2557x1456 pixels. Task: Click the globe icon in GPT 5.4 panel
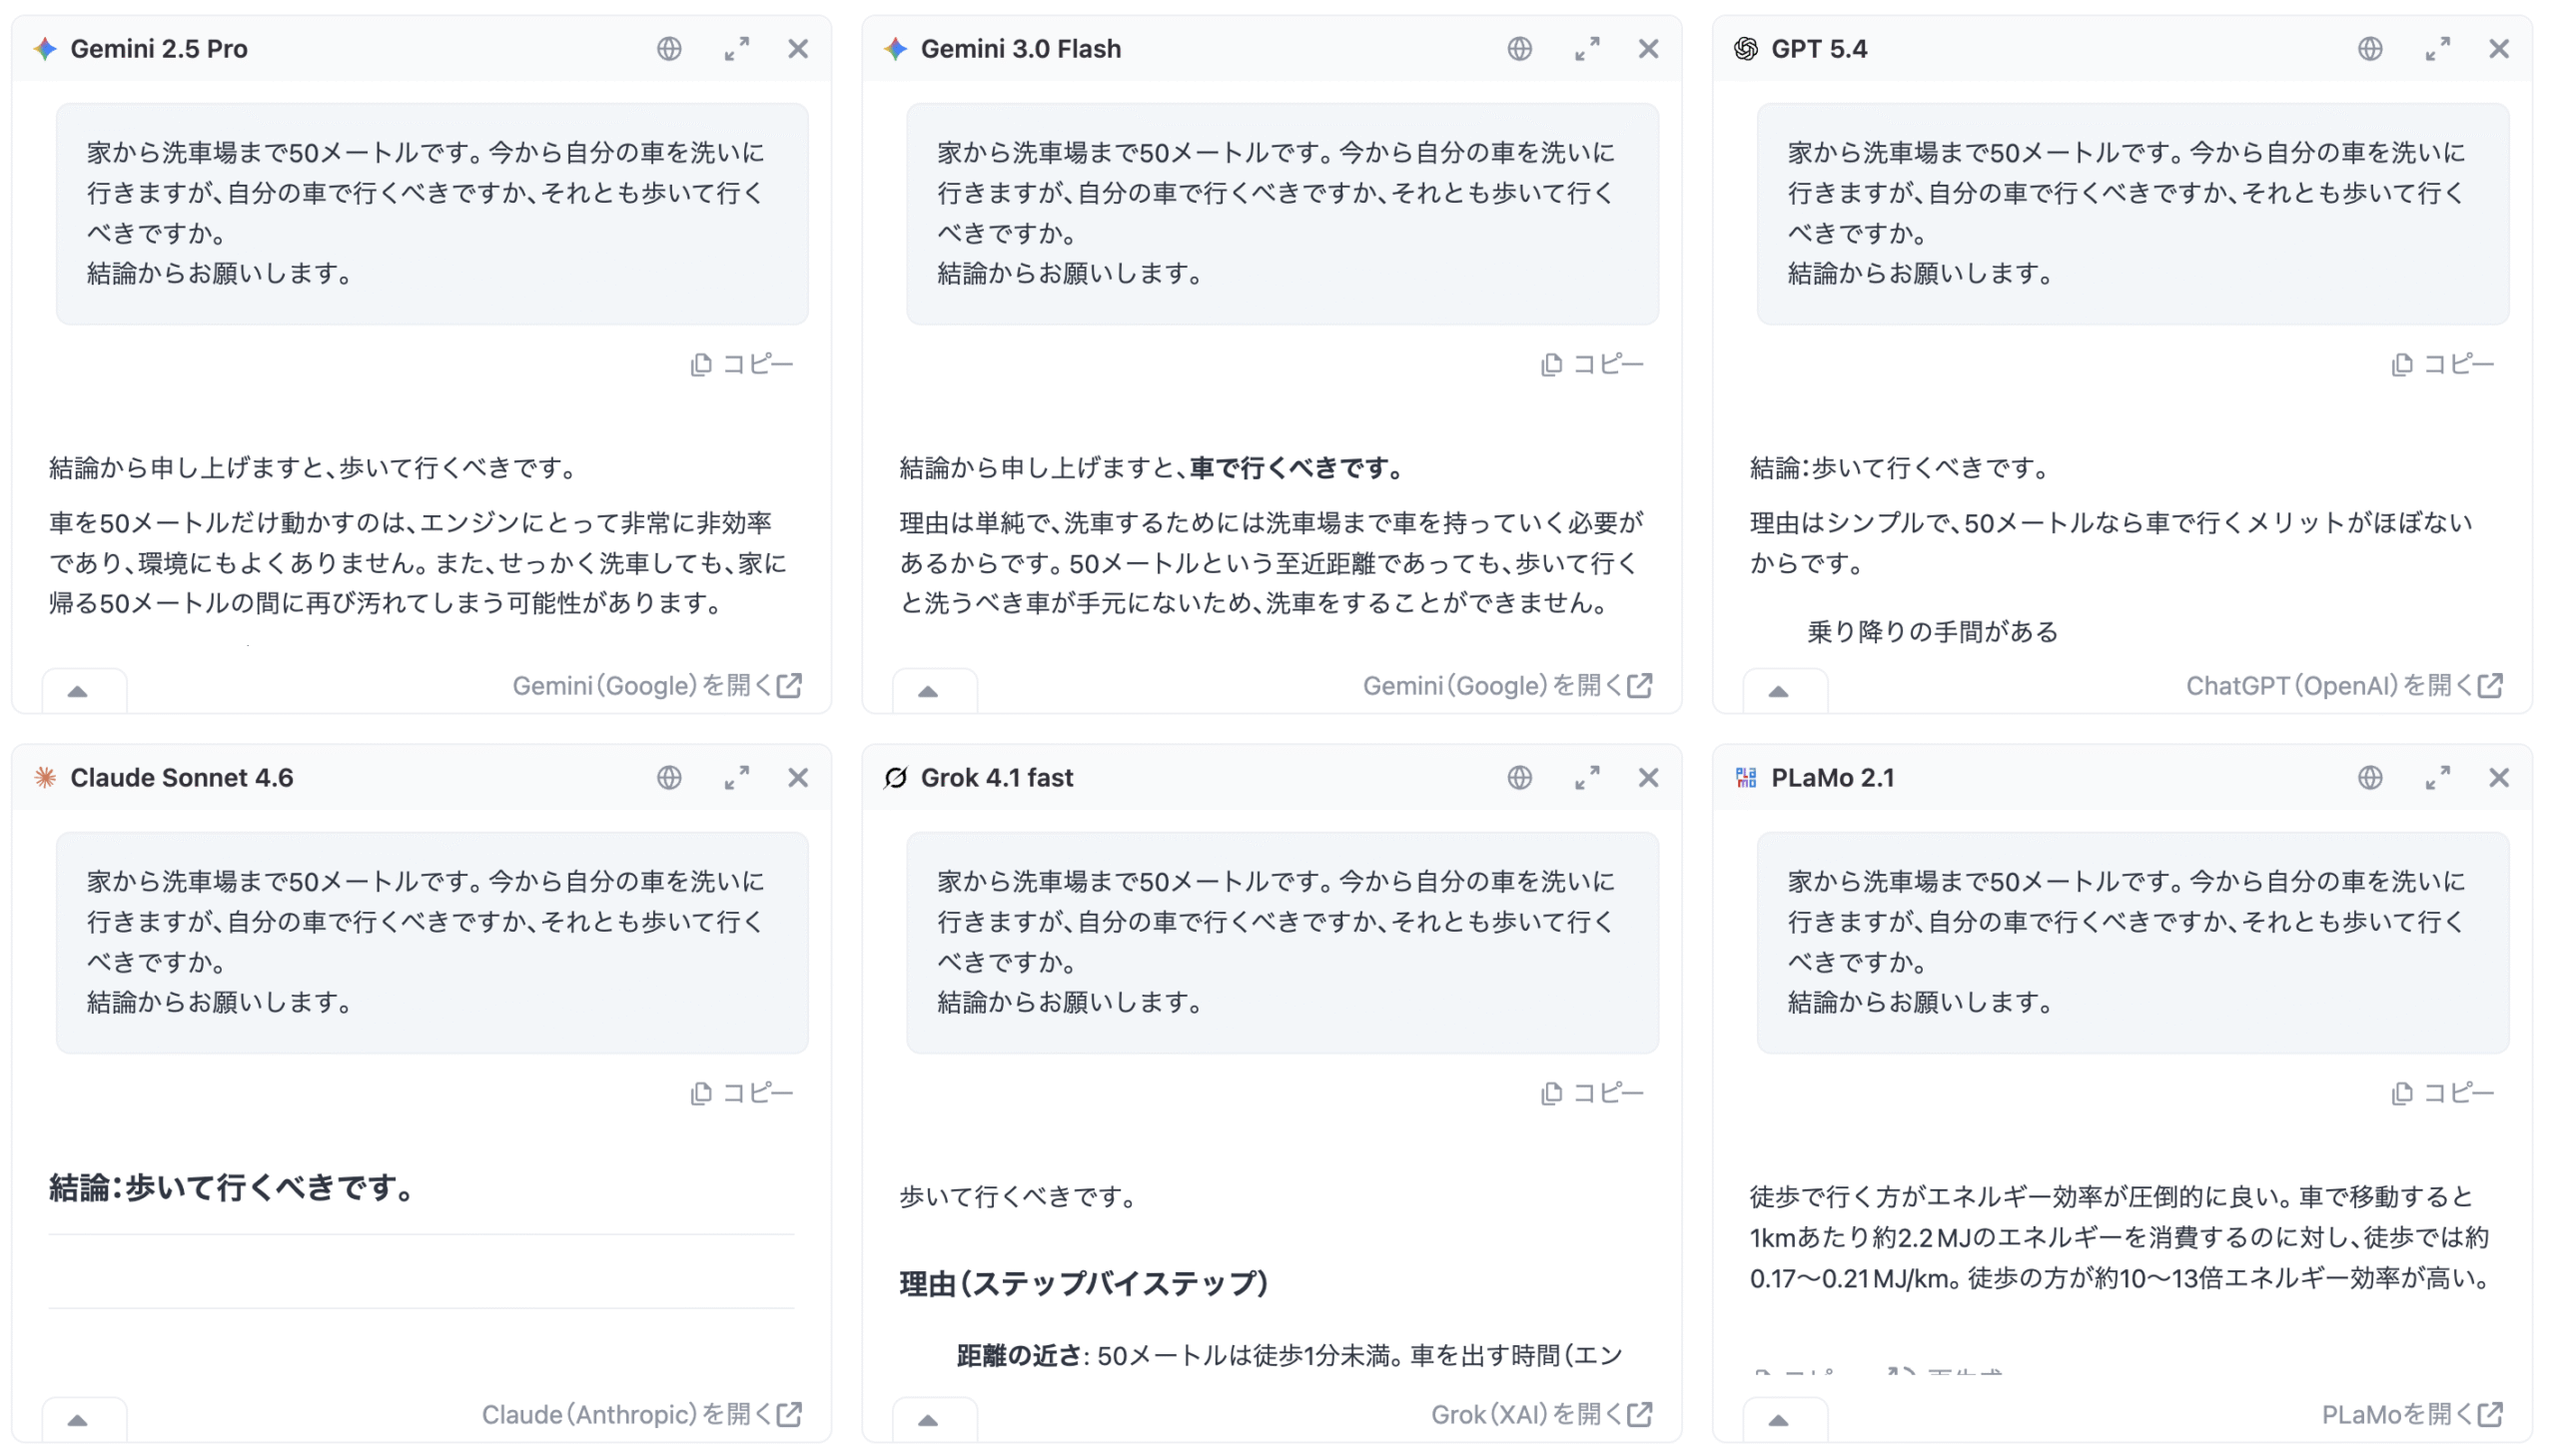point(2369,49)
